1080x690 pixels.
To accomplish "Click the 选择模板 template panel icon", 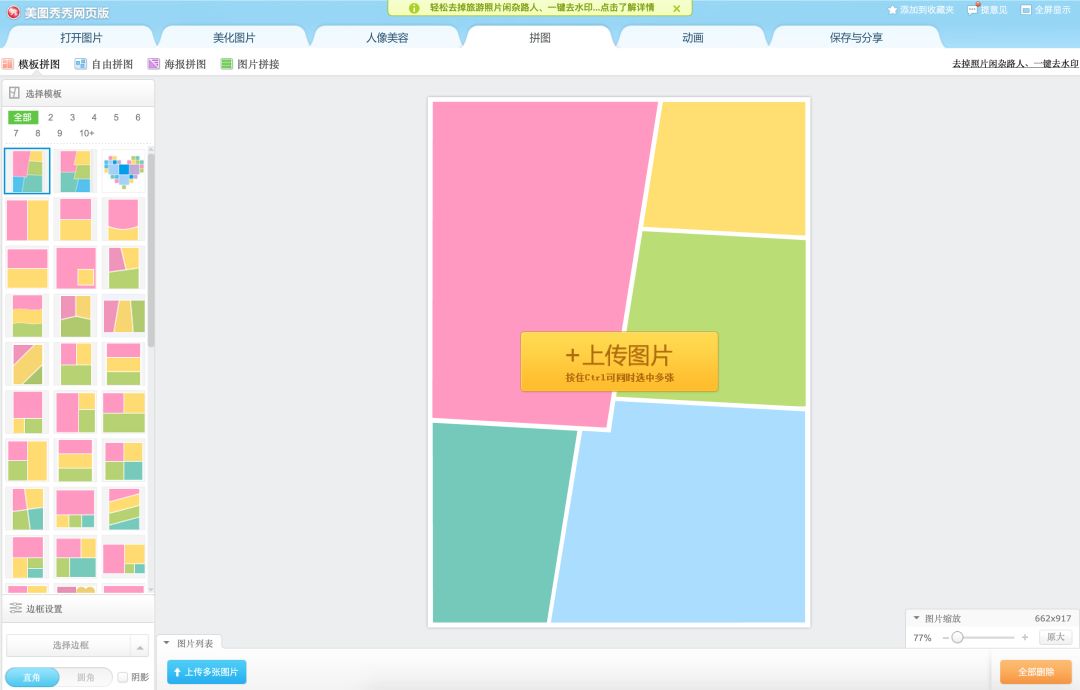I will click(x=12, y=92).
